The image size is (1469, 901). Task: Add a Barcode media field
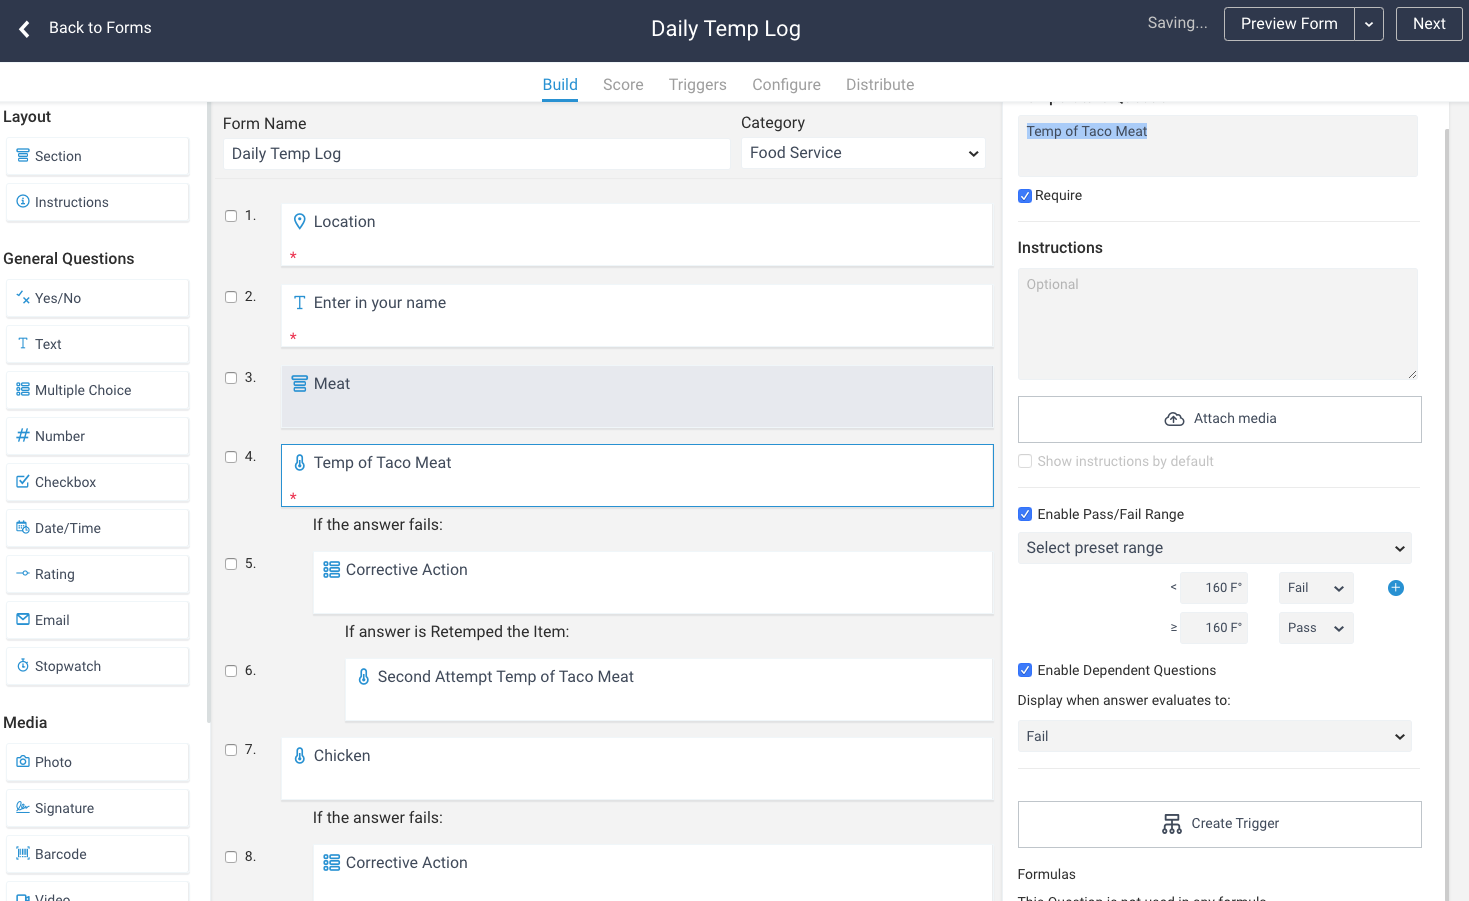pos(97,854)
